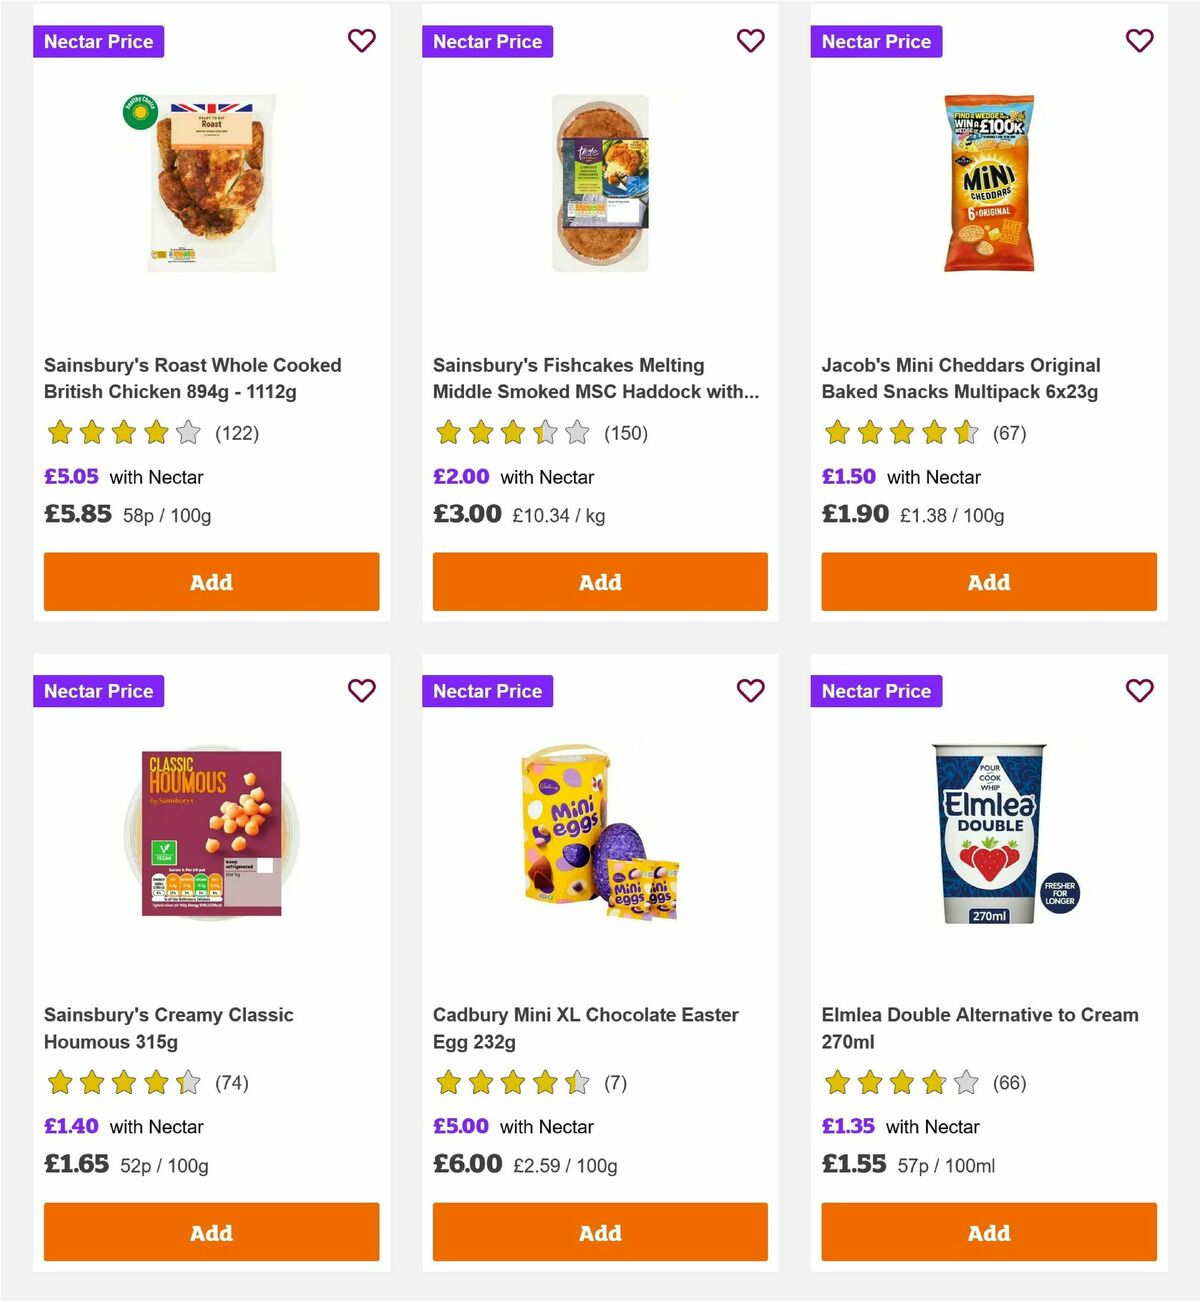The width and height of the screenshot is (1200, 1302).
Task: Favourite Sainsbury's Creamy Classic Houmous
Action: coord(361,690)
